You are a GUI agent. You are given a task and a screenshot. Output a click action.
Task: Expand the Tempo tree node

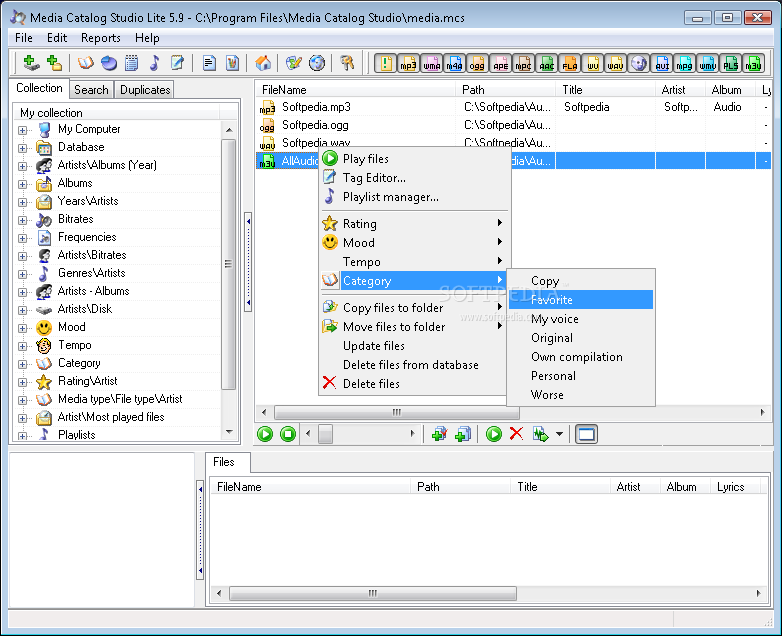pos(22,346)
